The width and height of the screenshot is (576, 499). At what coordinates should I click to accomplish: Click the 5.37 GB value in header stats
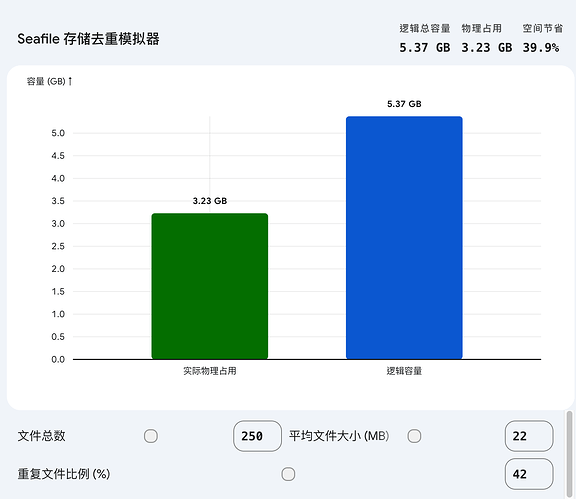click(x=425, y=47)
